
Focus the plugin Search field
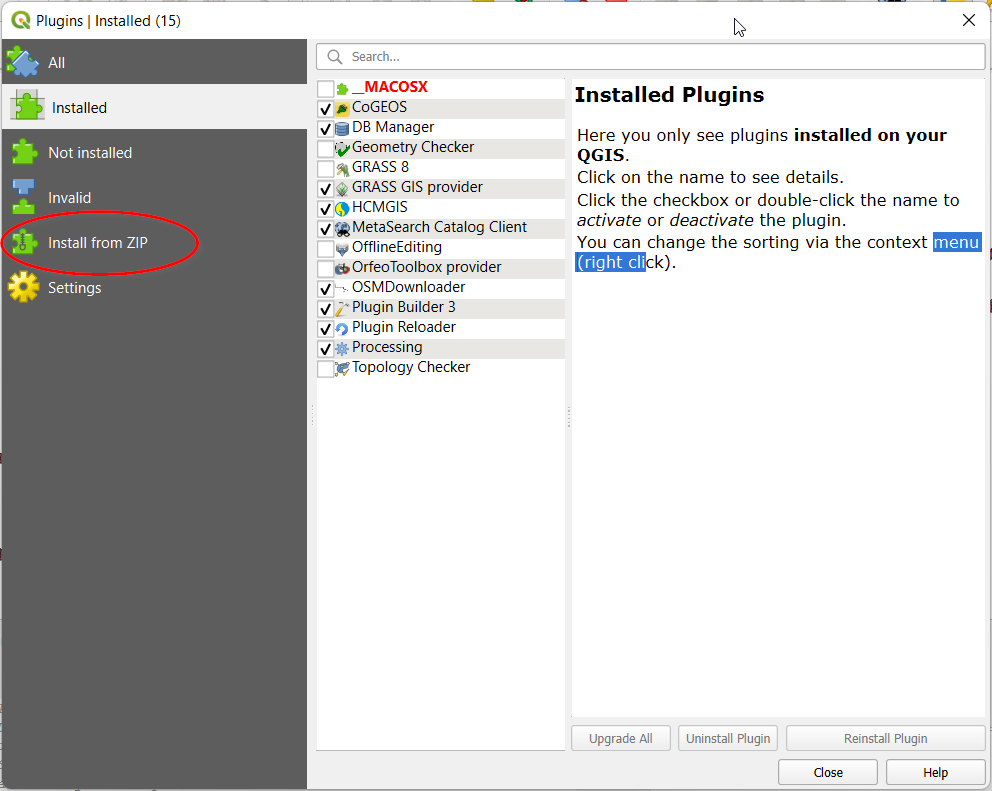tap(650, 57)
